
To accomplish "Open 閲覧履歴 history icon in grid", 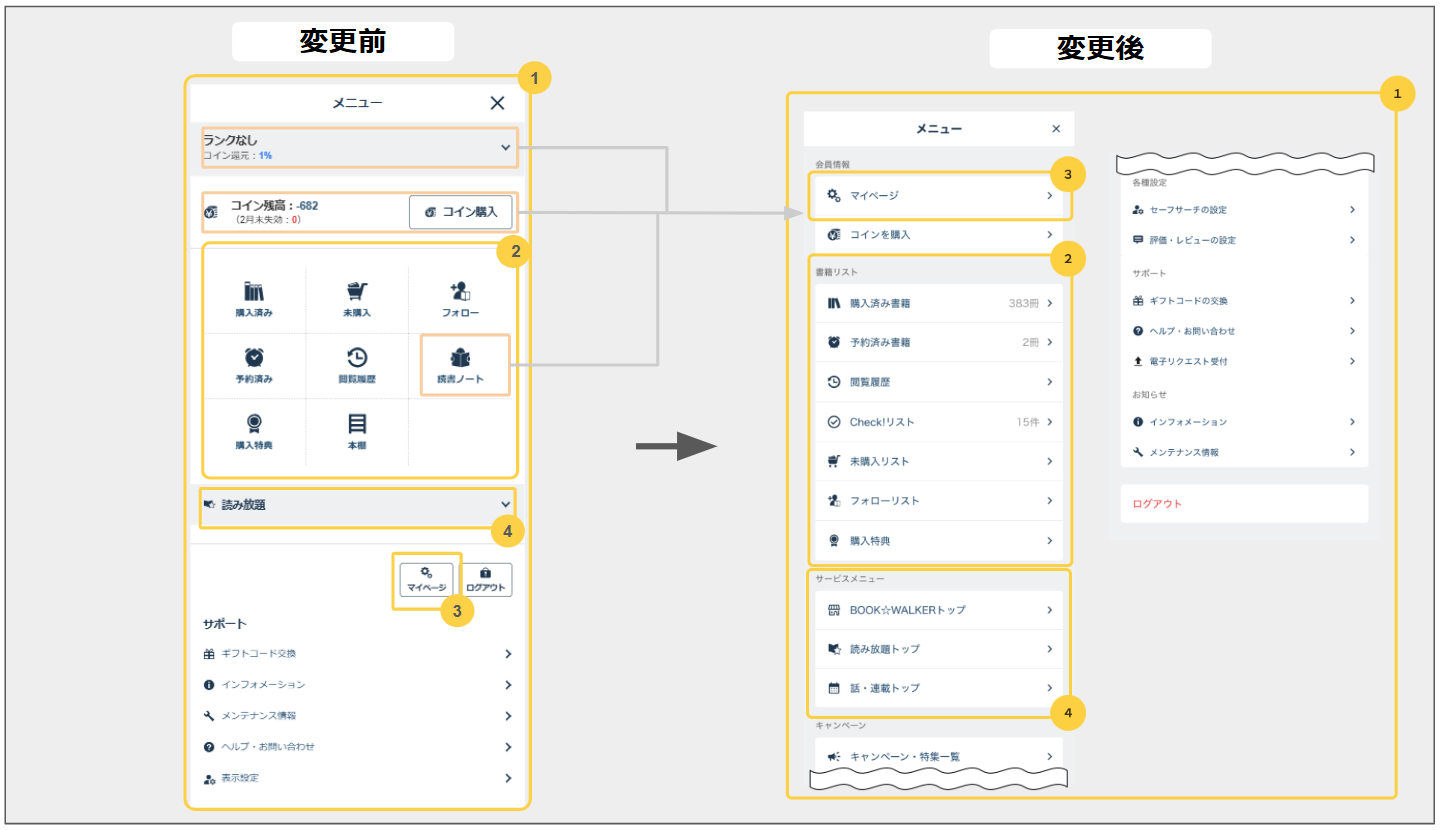I will tap(357, 358).
